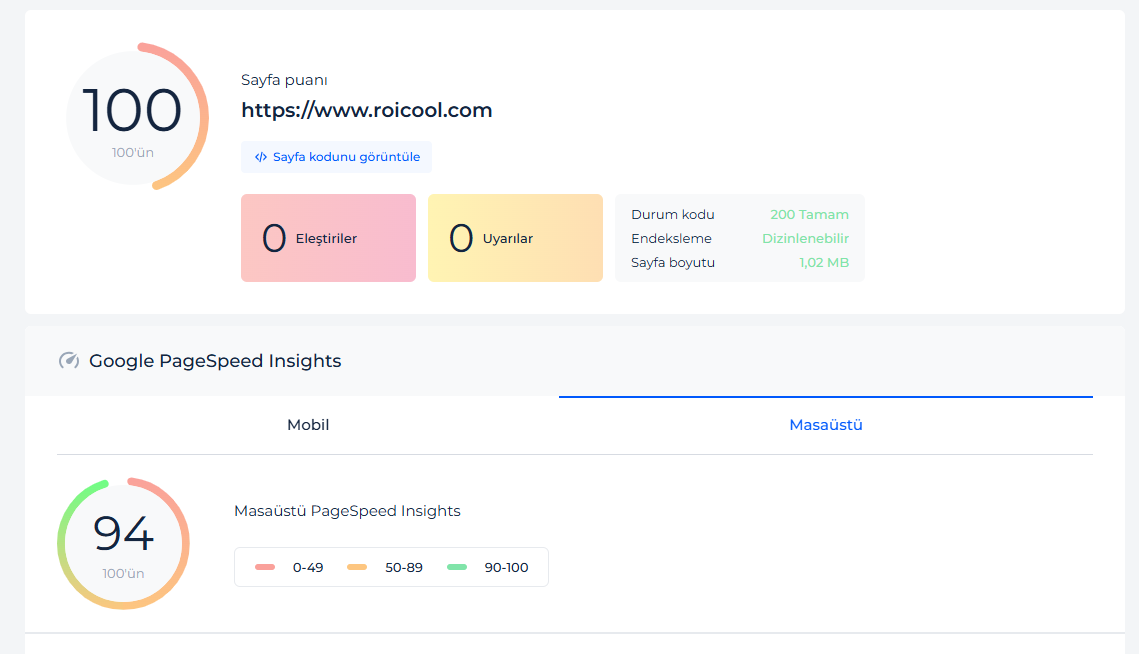Click the Durum kodu label

tap(673, 214)
